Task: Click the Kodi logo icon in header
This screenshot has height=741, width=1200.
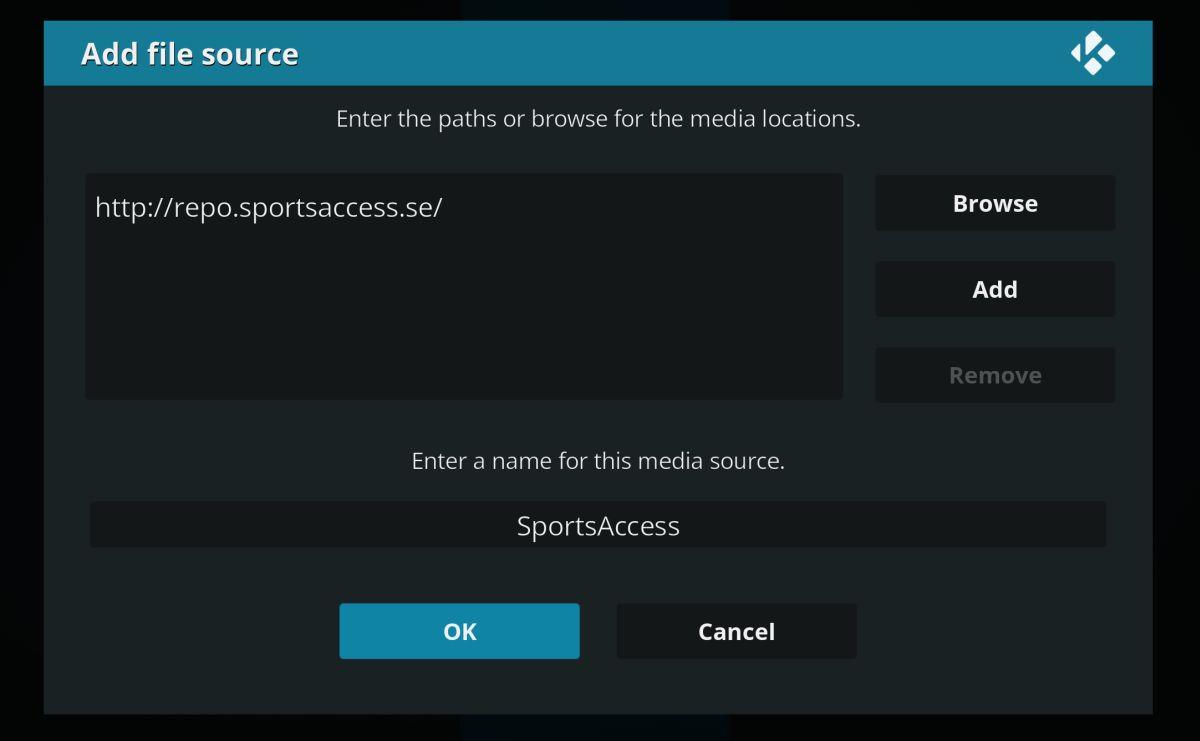Action: pos(1093,53)
